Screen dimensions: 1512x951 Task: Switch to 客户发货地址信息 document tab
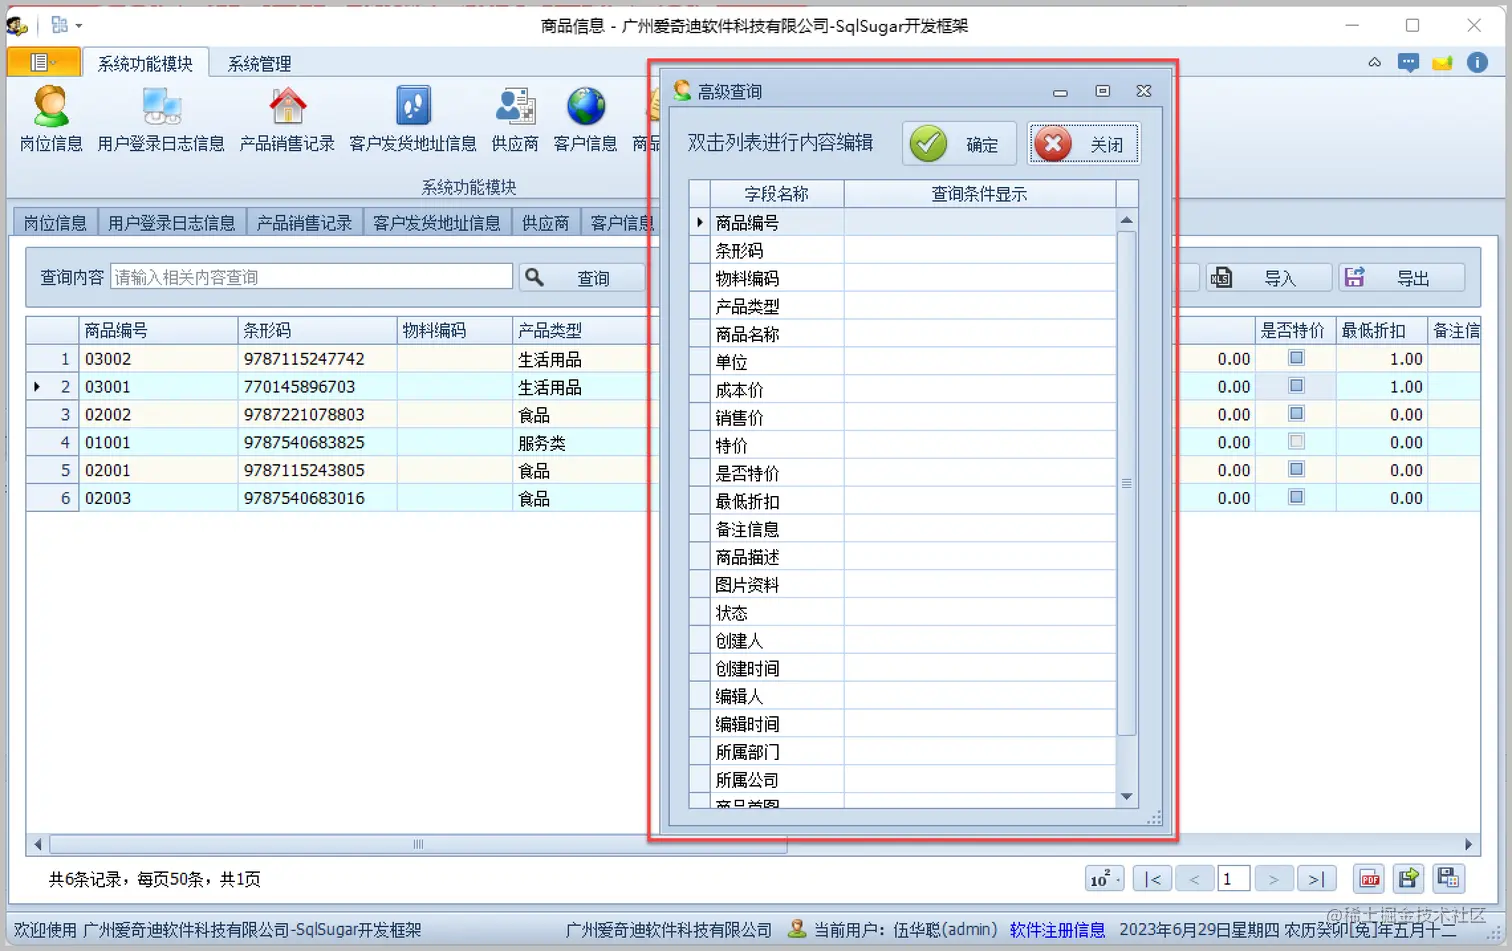click(437, 222)
